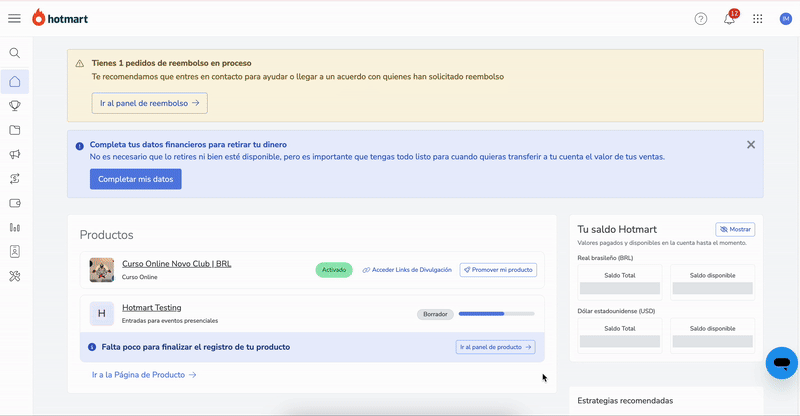Click the Hotmart logo
The image size is (800, 416).
pyautogui.click(x=60, y=18)
